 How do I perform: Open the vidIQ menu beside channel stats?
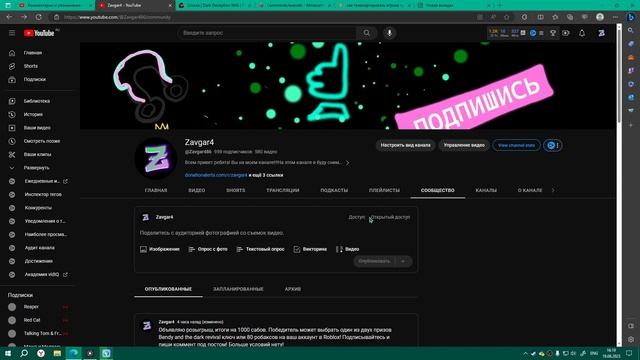pyautogui.click(x=553, y=145)
